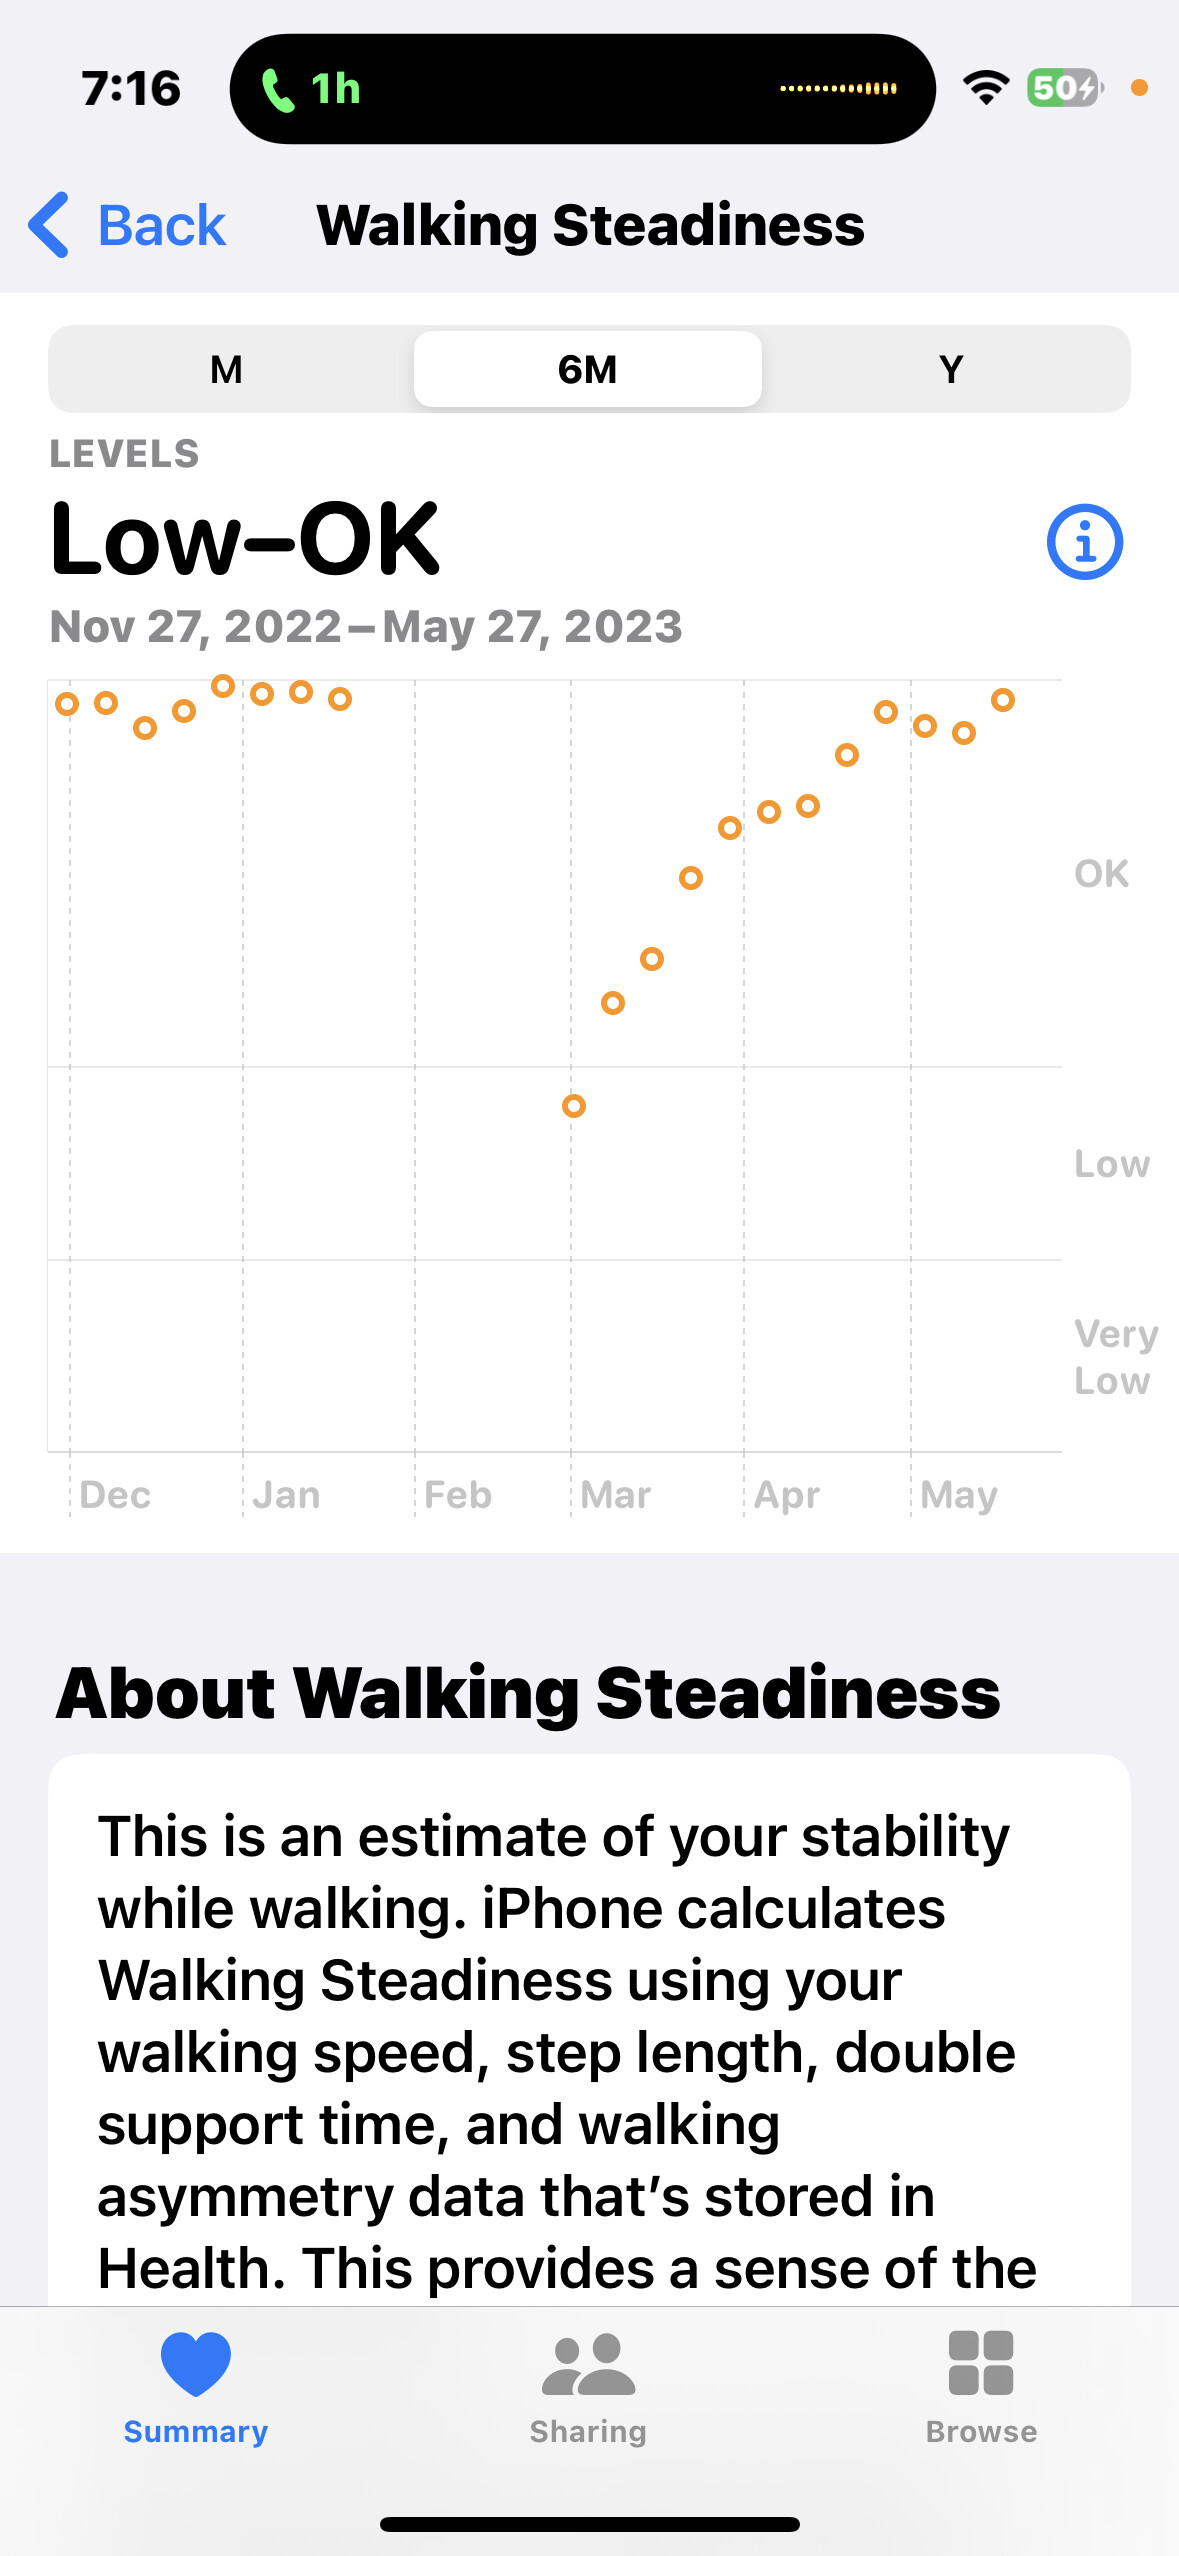Open the Summary heart tab icon
1179x2556 pixels.
point(196,2364)
